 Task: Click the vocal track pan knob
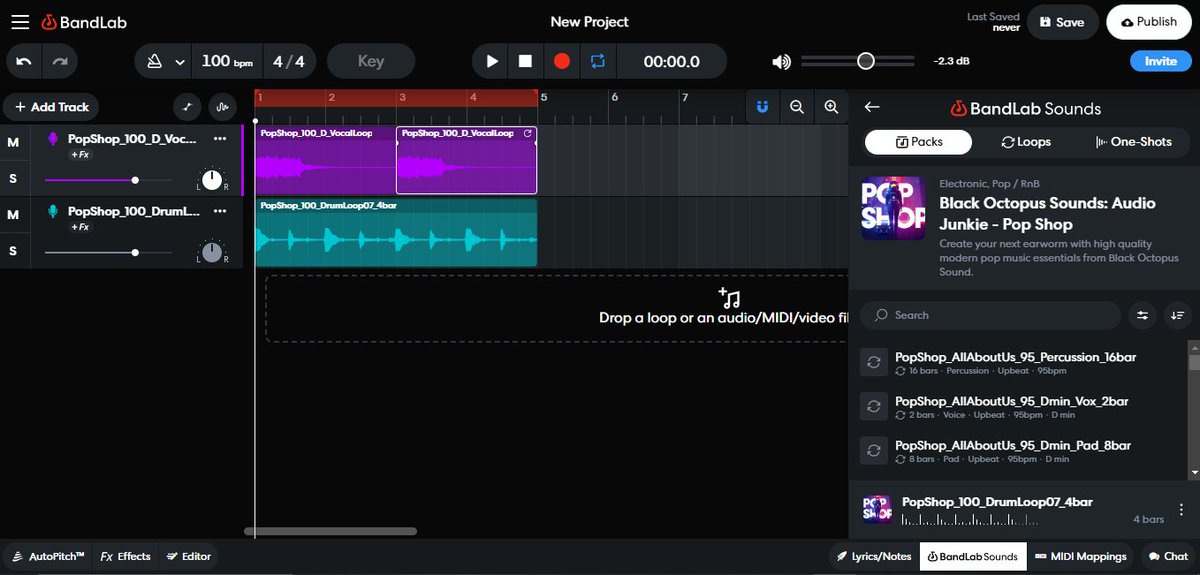tap(212, 180)
